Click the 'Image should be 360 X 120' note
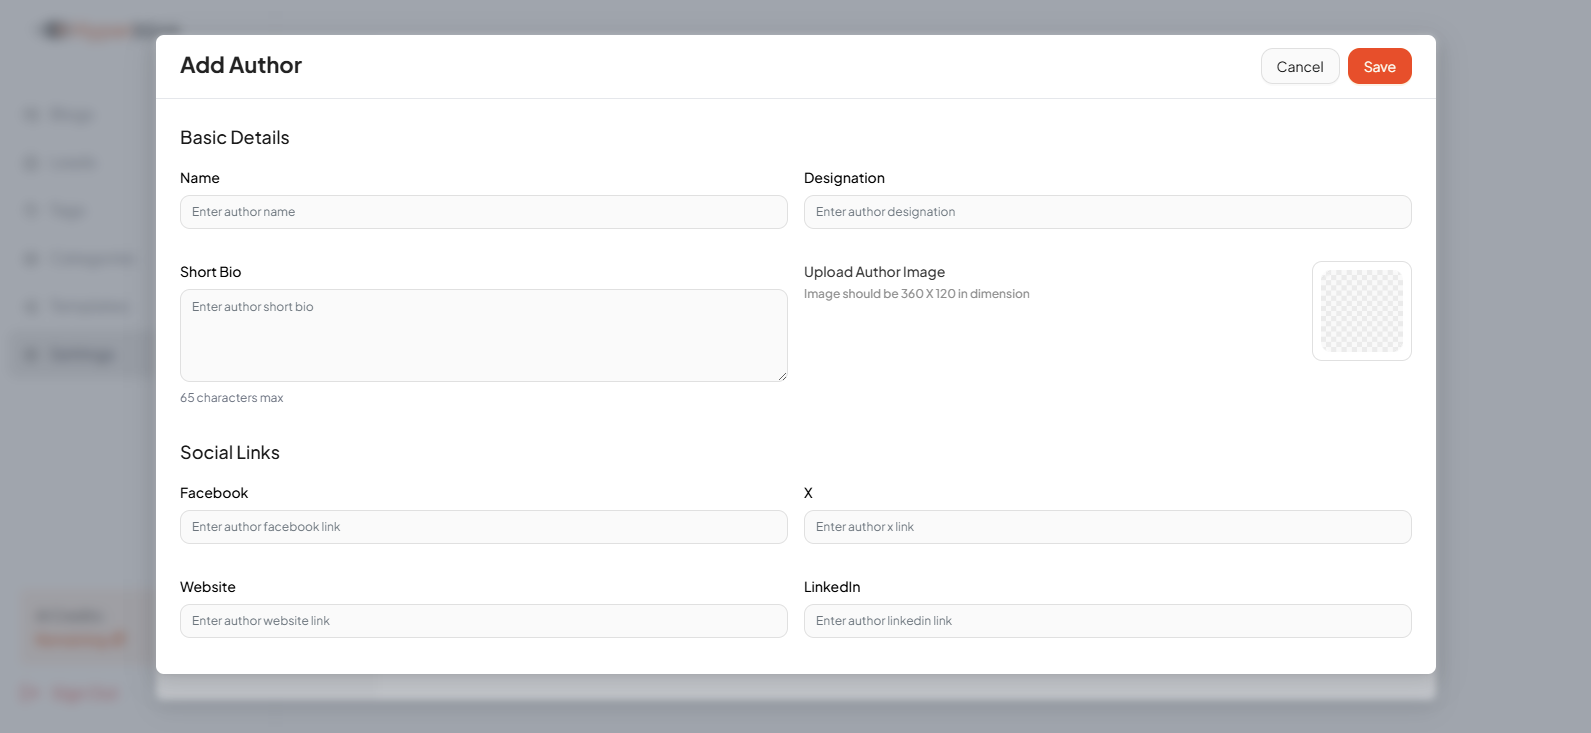This screenshot has width=1591, height=733. [x=917, y=294]
